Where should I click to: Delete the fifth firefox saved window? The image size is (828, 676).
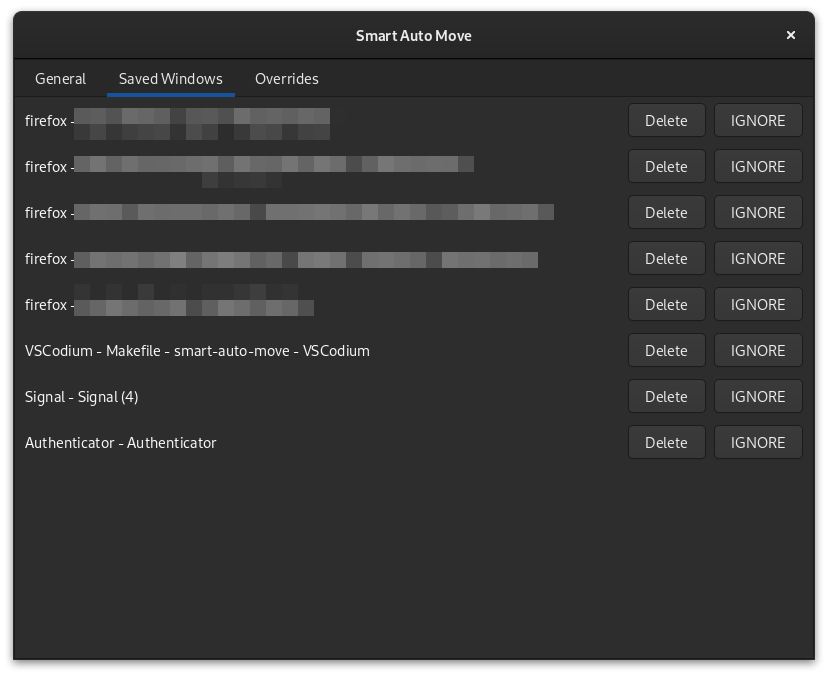[x=666, y=304]
